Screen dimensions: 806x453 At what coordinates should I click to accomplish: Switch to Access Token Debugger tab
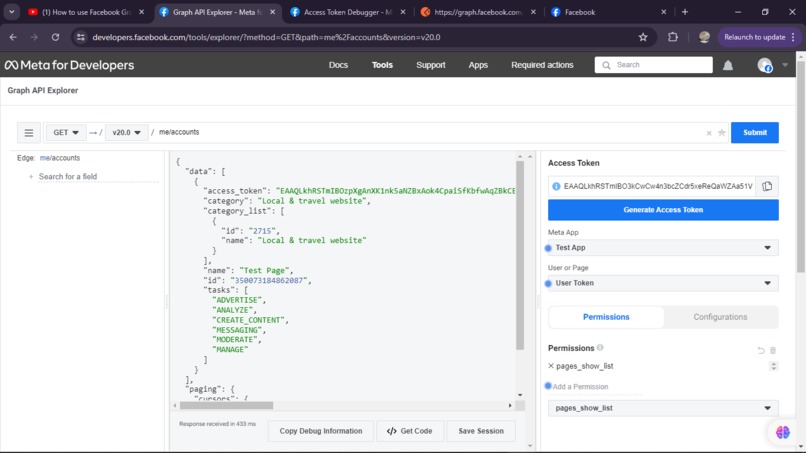[347, 12]
